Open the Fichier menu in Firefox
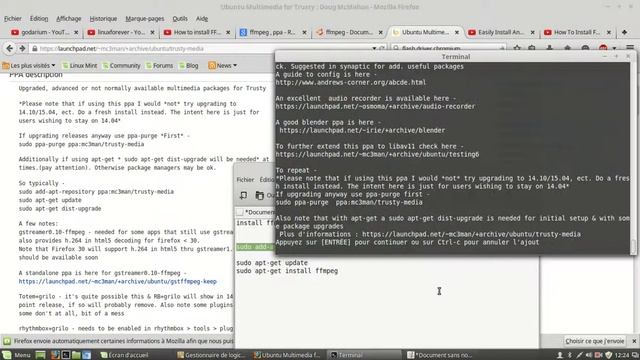 tap(13, 19)
